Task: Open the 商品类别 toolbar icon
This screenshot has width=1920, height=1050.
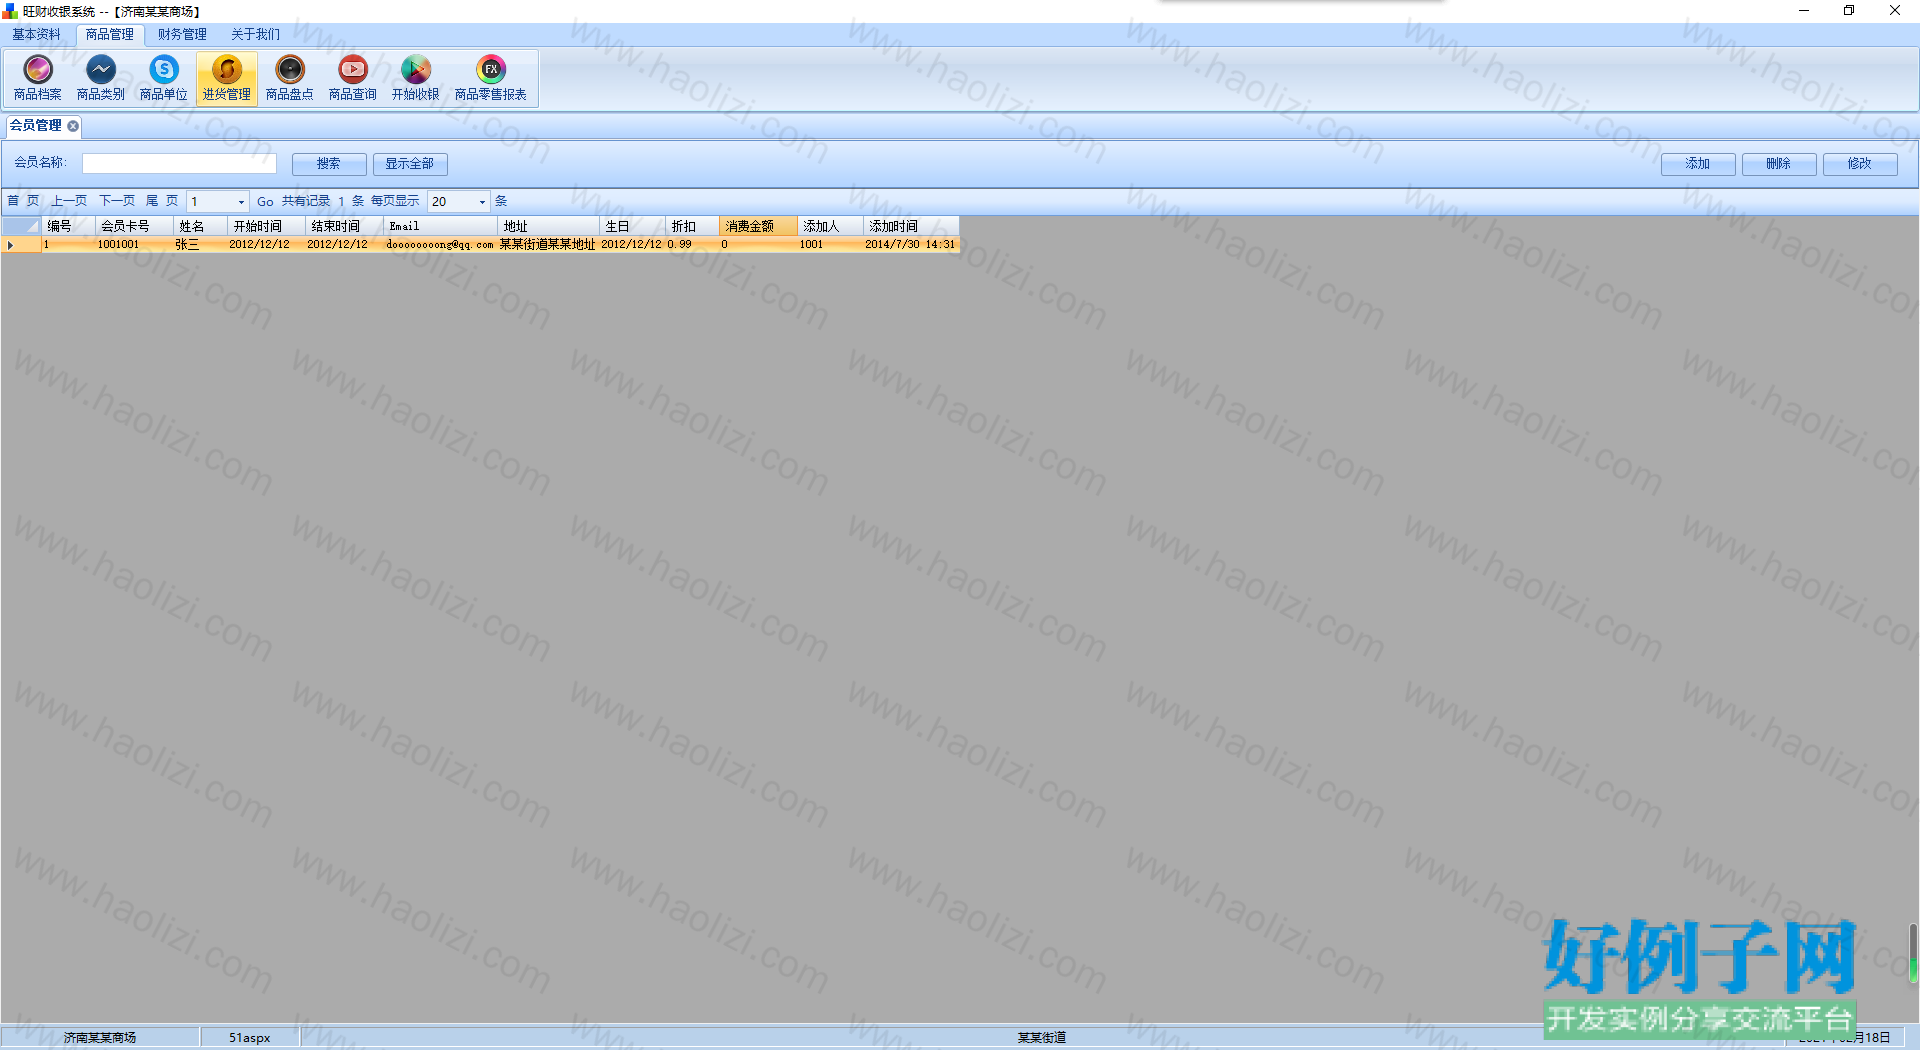Action: (x=101, y=78)
